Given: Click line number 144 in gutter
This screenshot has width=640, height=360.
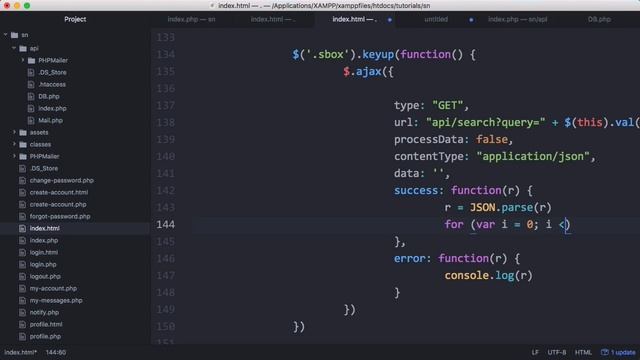Looking at the screenshot, I should 165,224.
